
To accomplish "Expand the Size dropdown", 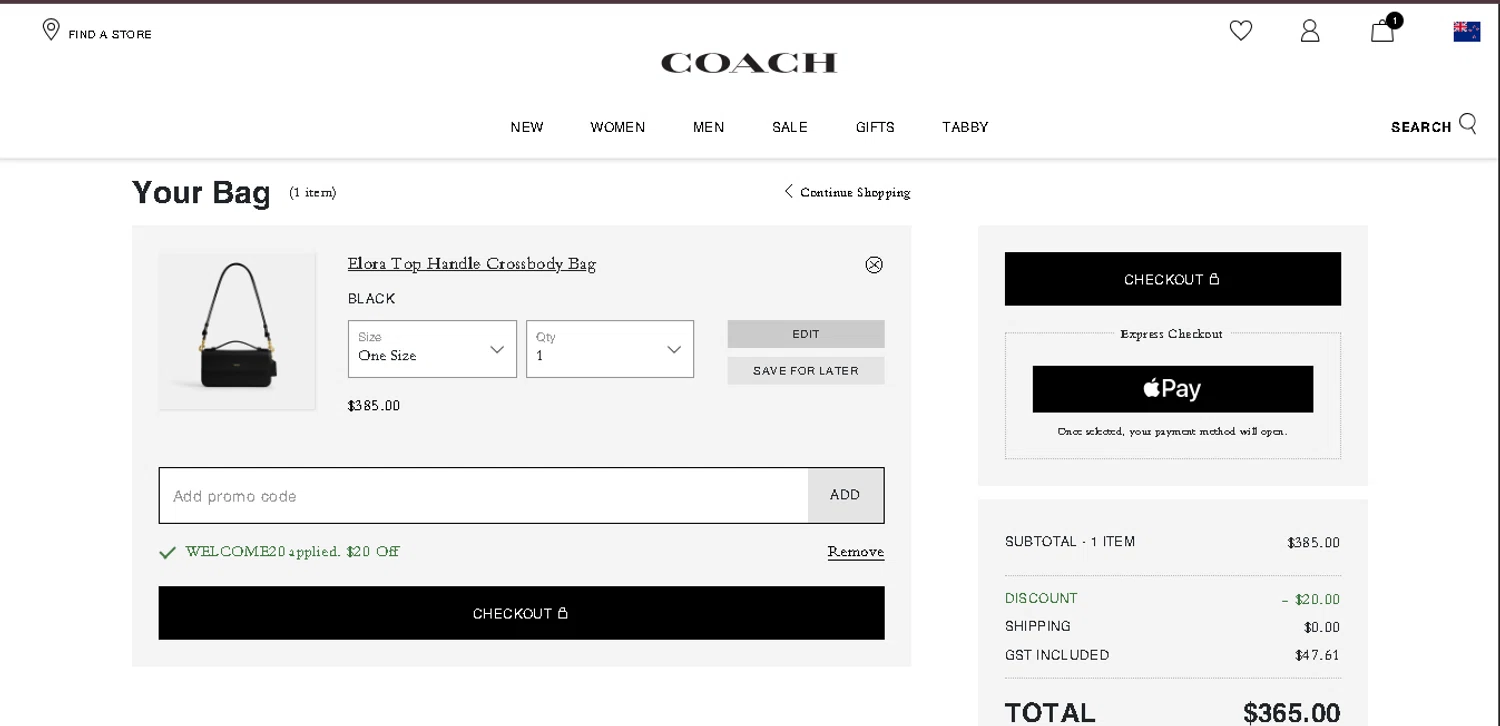I will (x=432, y=349).
